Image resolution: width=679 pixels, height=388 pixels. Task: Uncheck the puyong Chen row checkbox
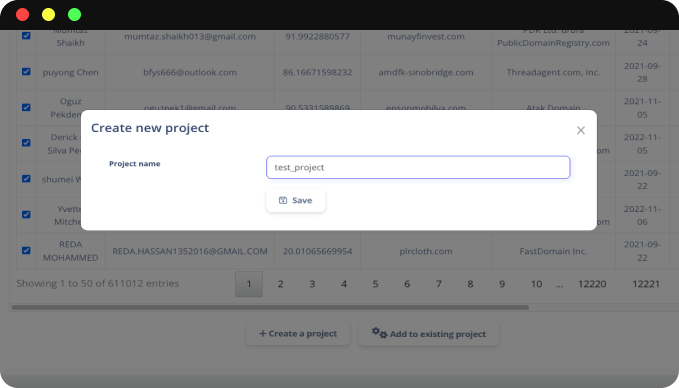point(26,71)
